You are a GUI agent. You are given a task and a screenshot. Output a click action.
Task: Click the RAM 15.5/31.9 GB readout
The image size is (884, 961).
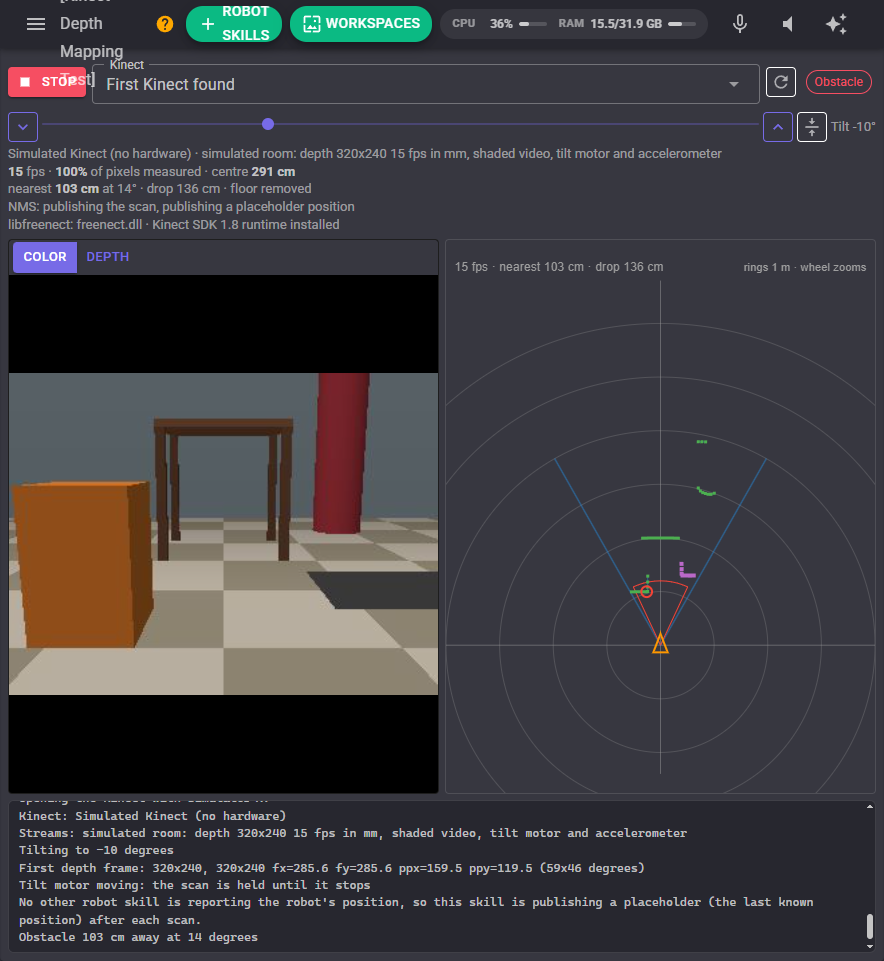pos(627,24)
